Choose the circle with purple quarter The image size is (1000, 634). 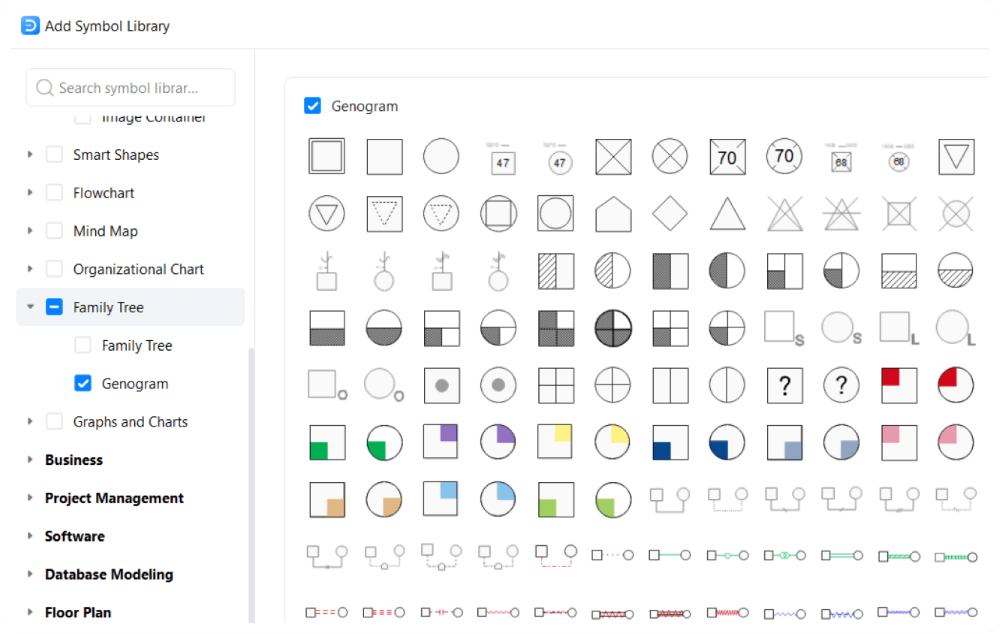pos(498,443)
